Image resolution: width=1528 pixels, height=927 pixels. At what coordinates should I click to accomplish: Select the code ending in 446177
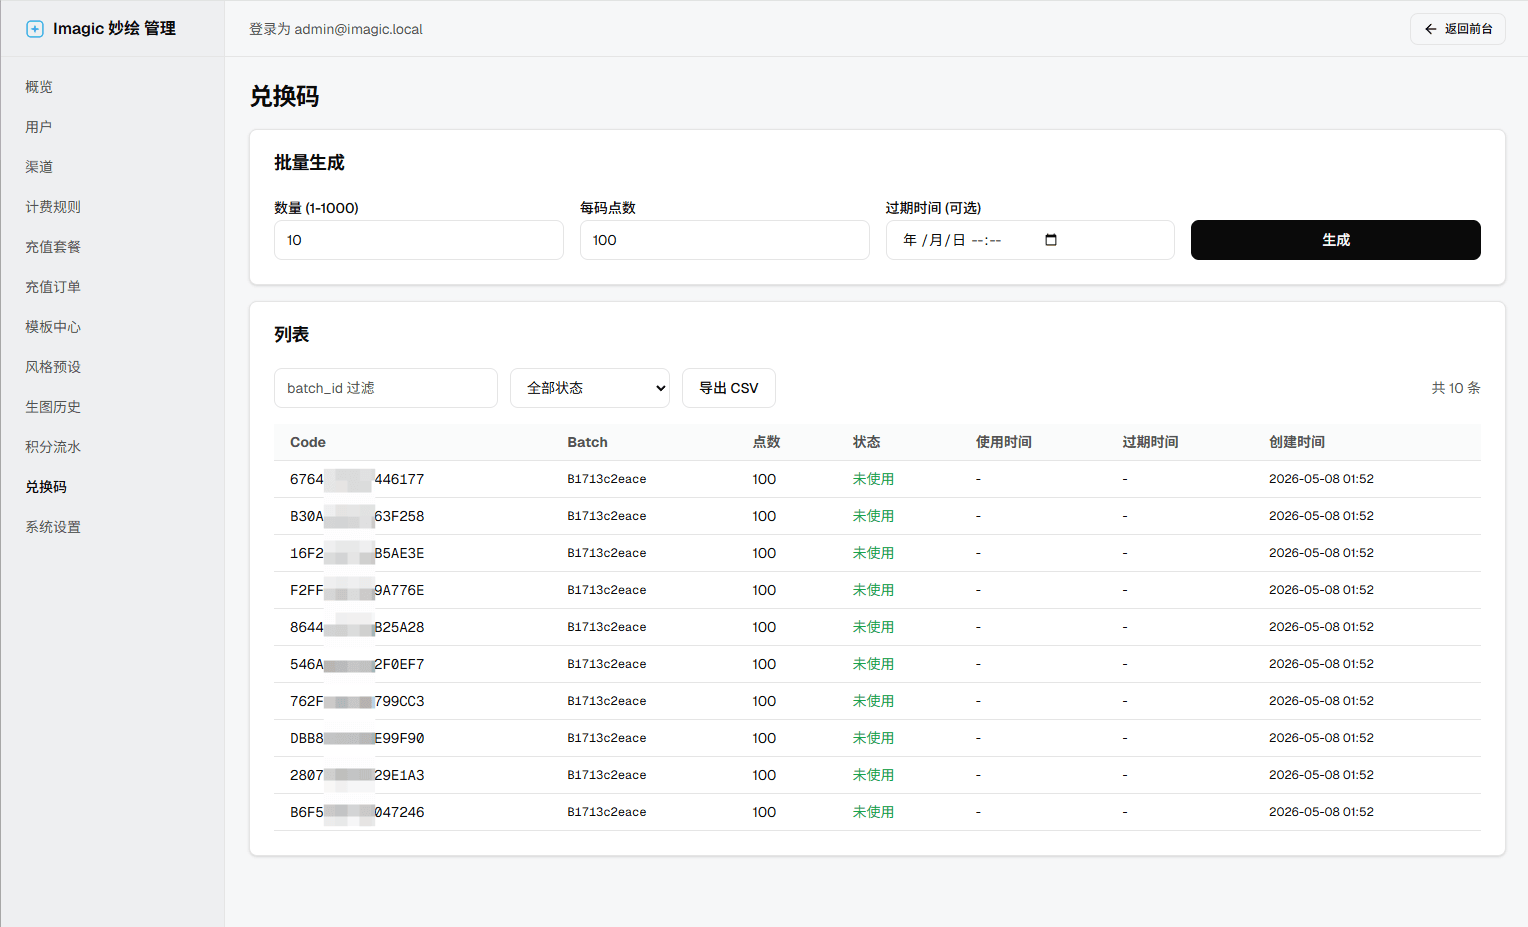click(x=357, y=479)
